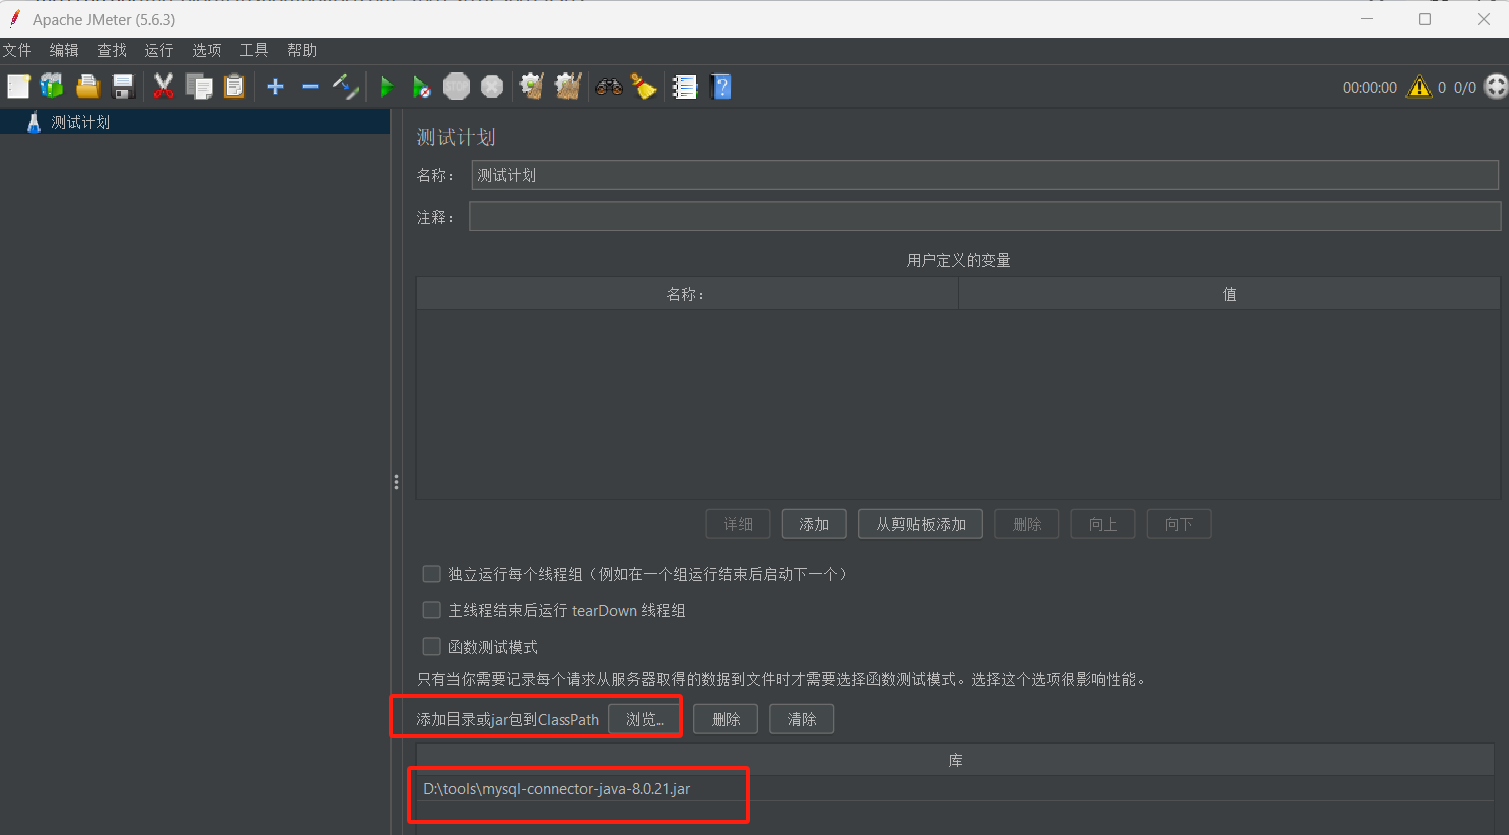
Task: Click the split pane divider handle dots
Action: coord(396,482)
